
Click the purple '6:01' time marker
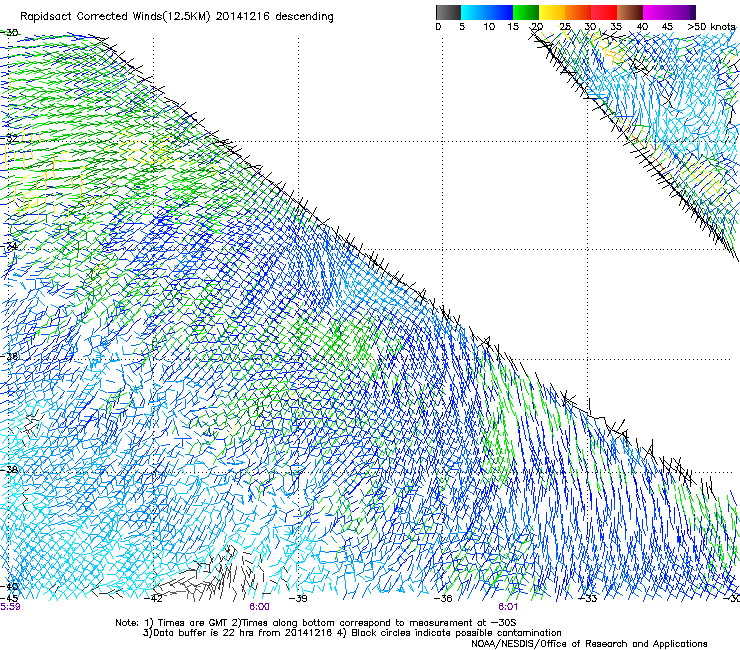508,607
